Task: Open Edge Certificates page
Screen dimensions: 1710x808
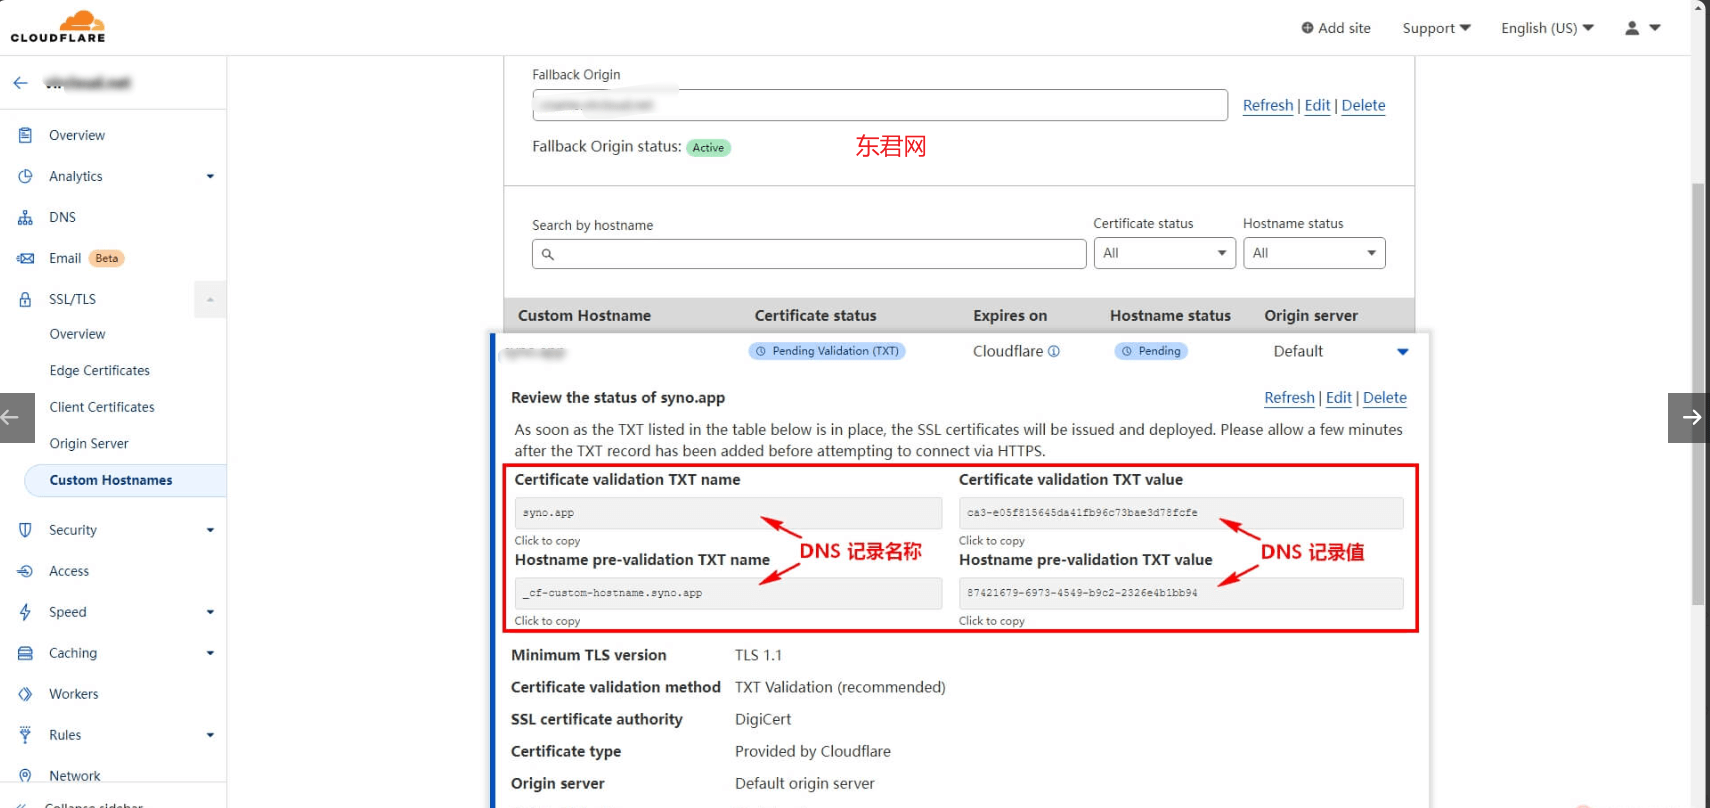Action: (100, 370)
